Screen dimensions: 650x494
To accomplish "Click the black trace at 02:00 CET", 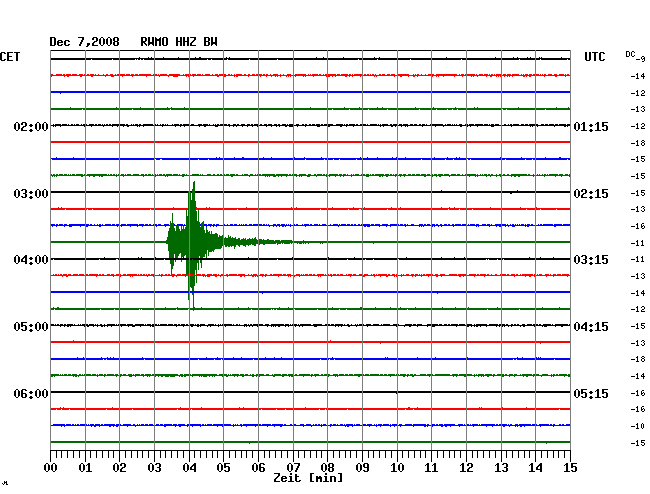I will point(310,125).
